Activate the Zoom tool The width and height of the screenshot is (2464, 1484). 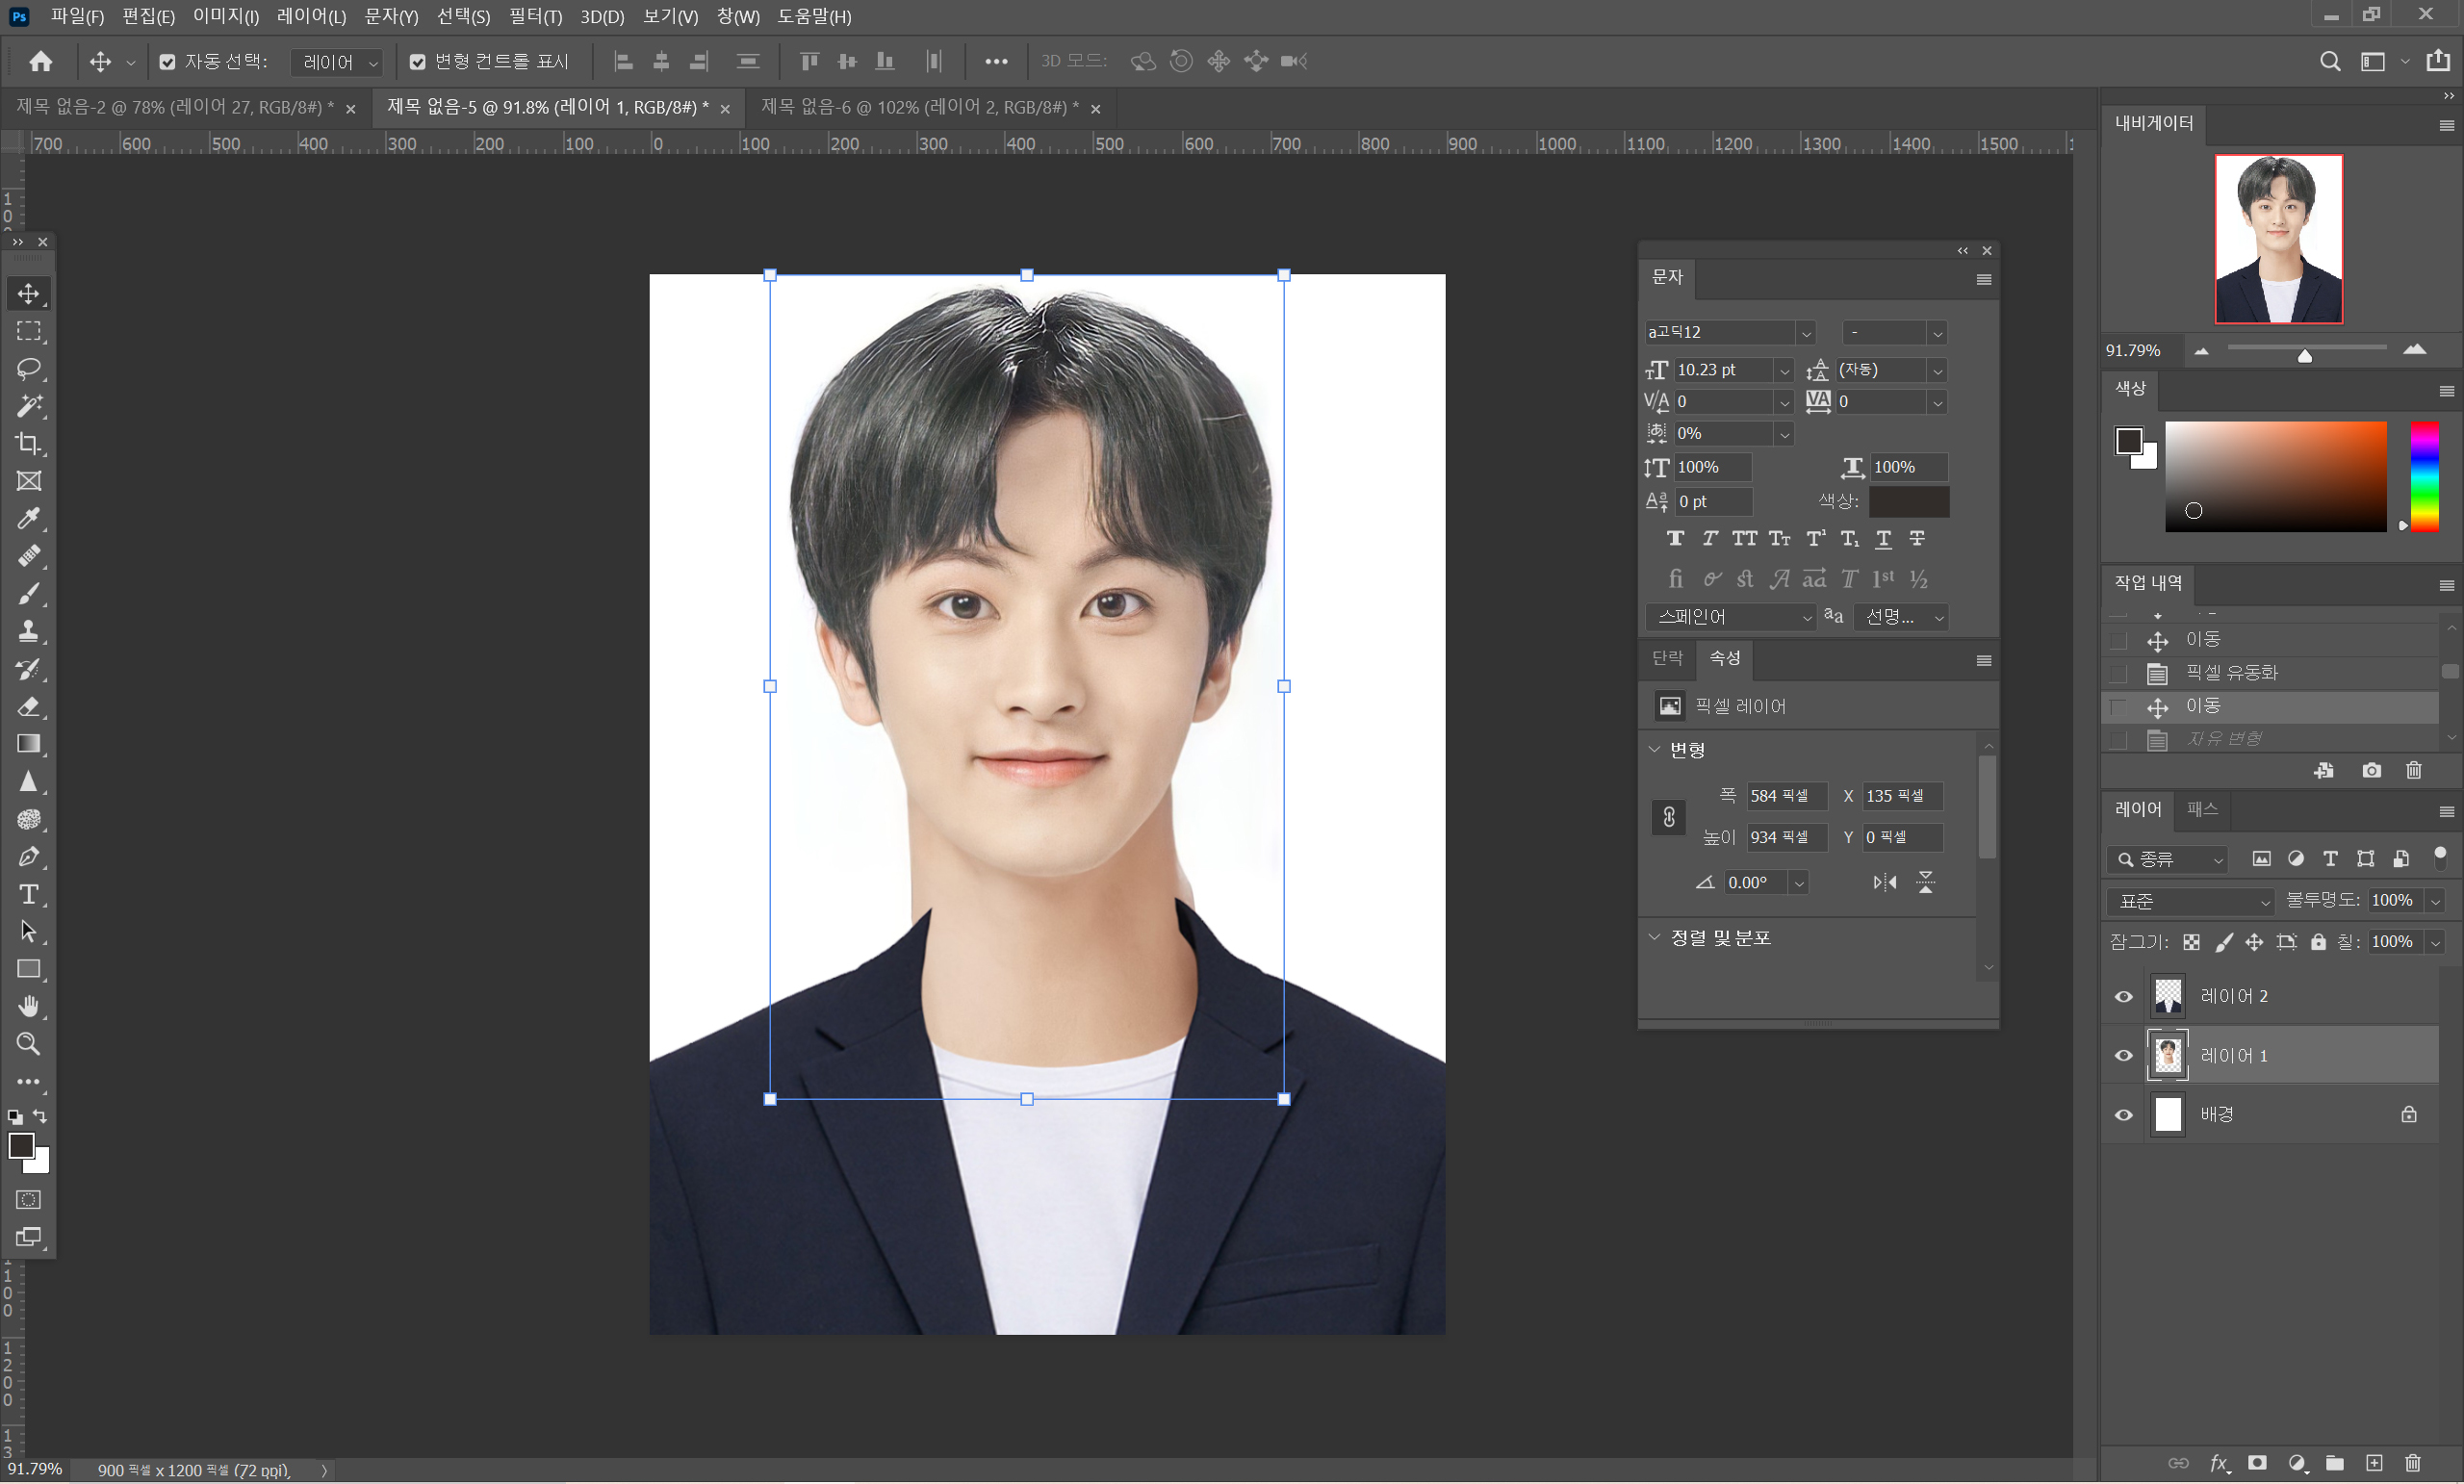click(x=28, y=1044)
